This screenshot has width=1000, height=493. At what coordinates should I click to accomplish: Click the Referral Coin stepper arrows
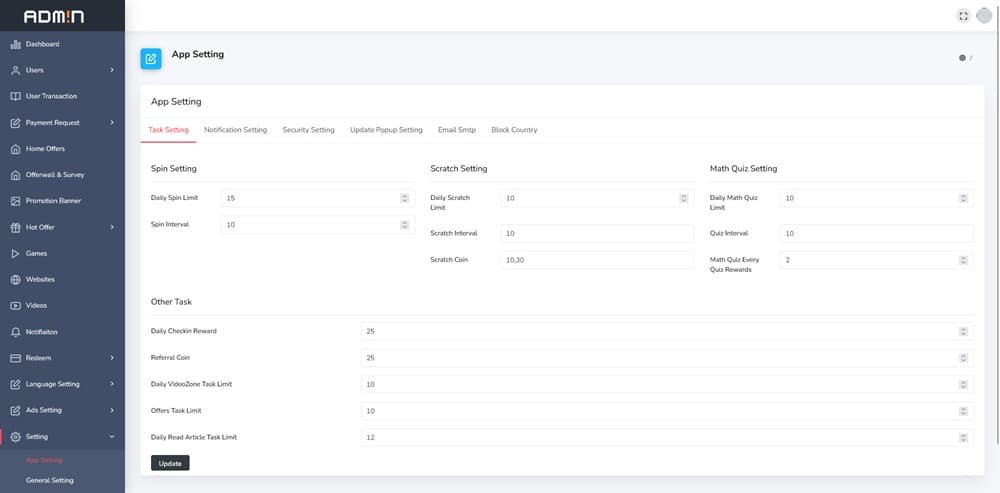coord(963,357)
